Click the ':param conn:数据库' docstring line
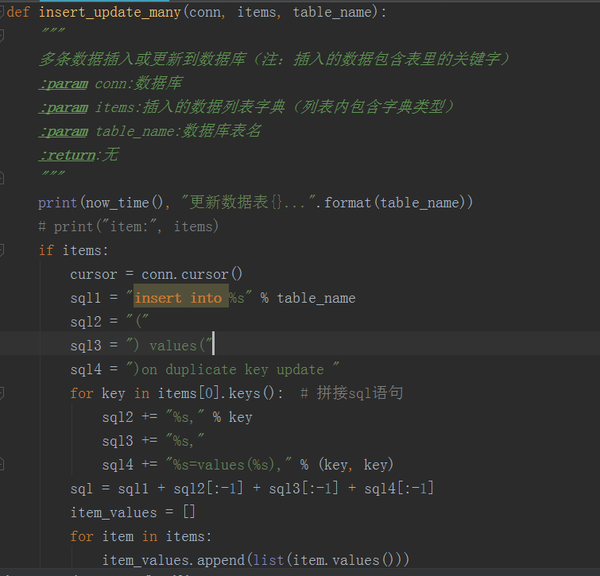This screenshot has height=576, width=600. tap(111, 83)
